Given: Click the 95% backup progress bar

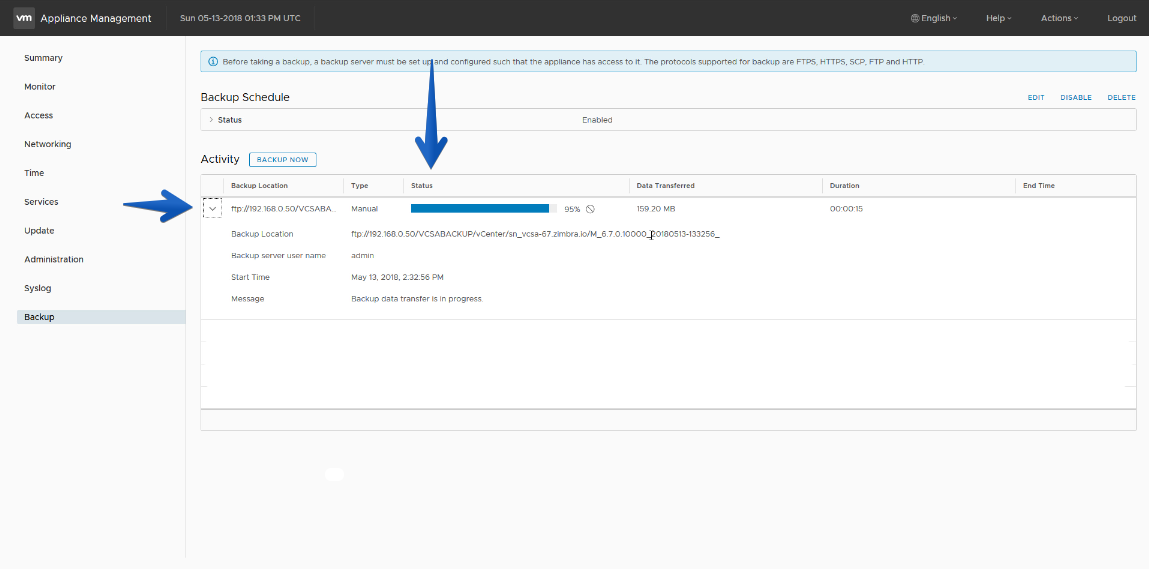Looking at the screenshot, I should click(x=484, y=209).
